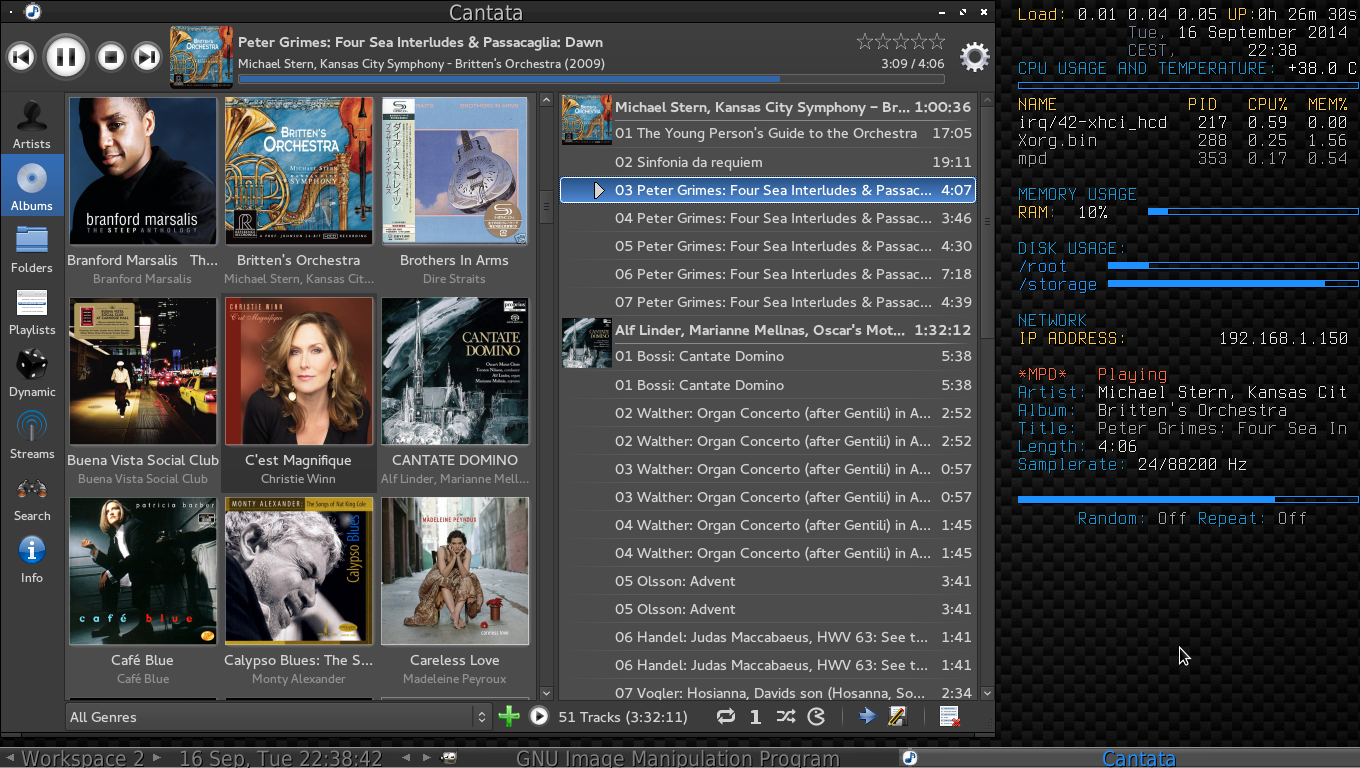1360x768 pixels.
Task: Stop playback with the stop button
Action: pos(111,57)
